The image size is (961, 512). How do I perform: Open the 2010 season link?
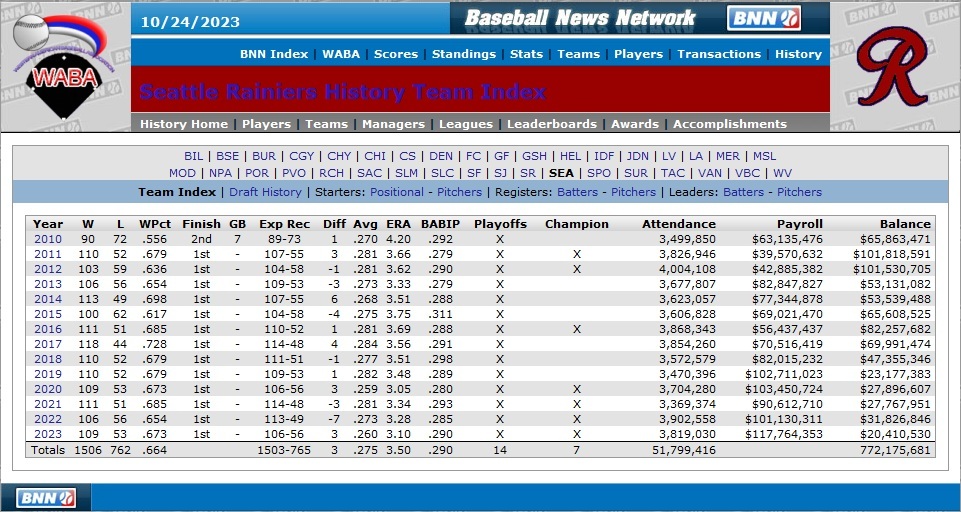[48, 239]
